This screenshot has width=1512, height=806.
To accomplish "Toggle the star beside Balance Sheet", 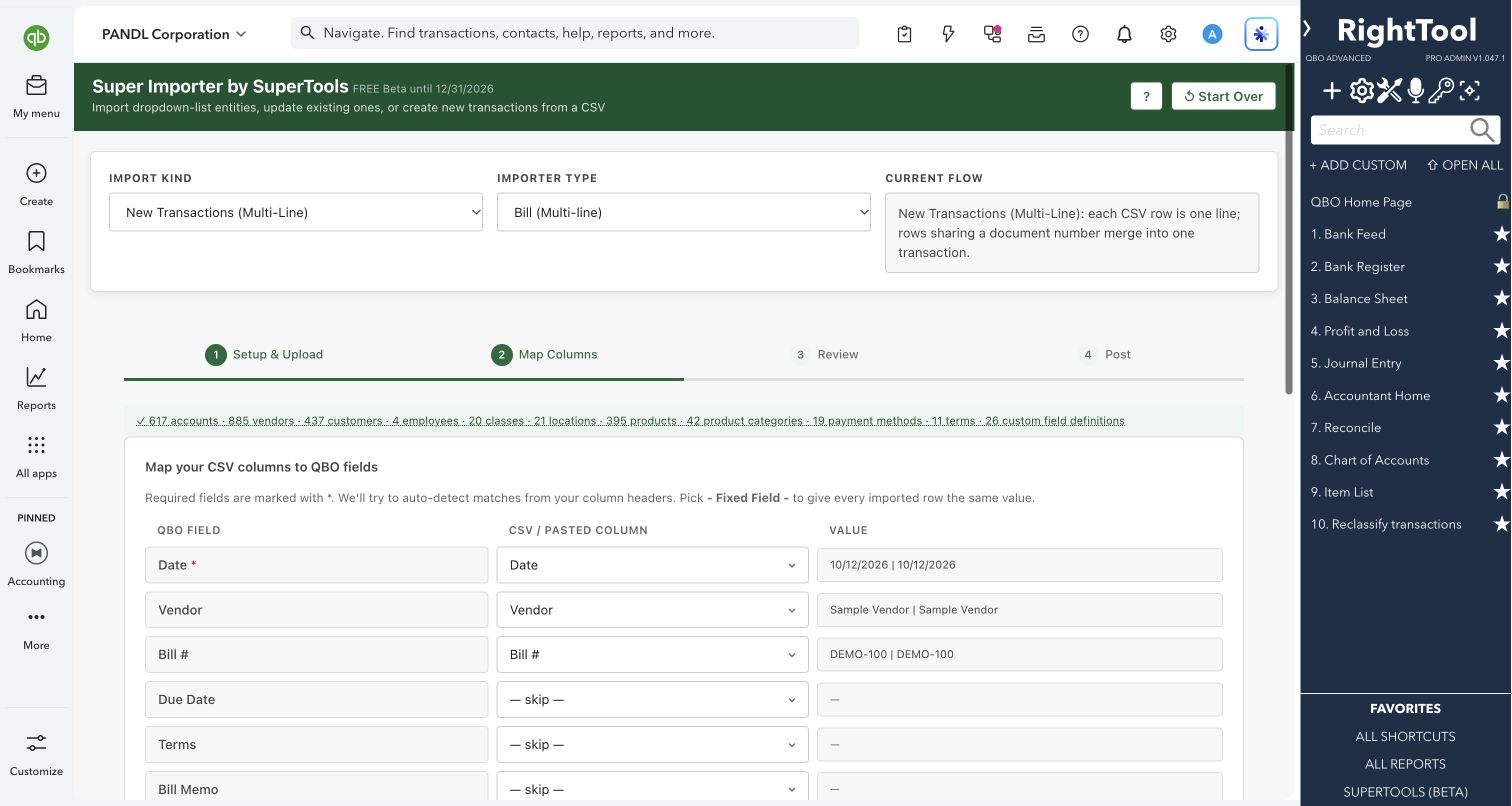I will click(x=1501, y=299).
